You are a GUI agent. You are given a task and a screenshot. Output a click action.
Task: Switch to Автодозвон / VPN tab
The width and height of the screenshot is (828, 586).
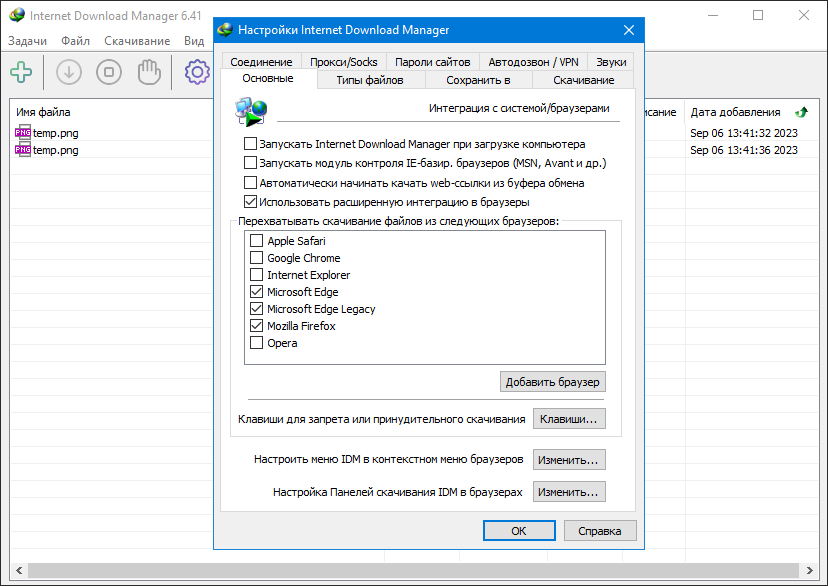(x=533, y=62)
